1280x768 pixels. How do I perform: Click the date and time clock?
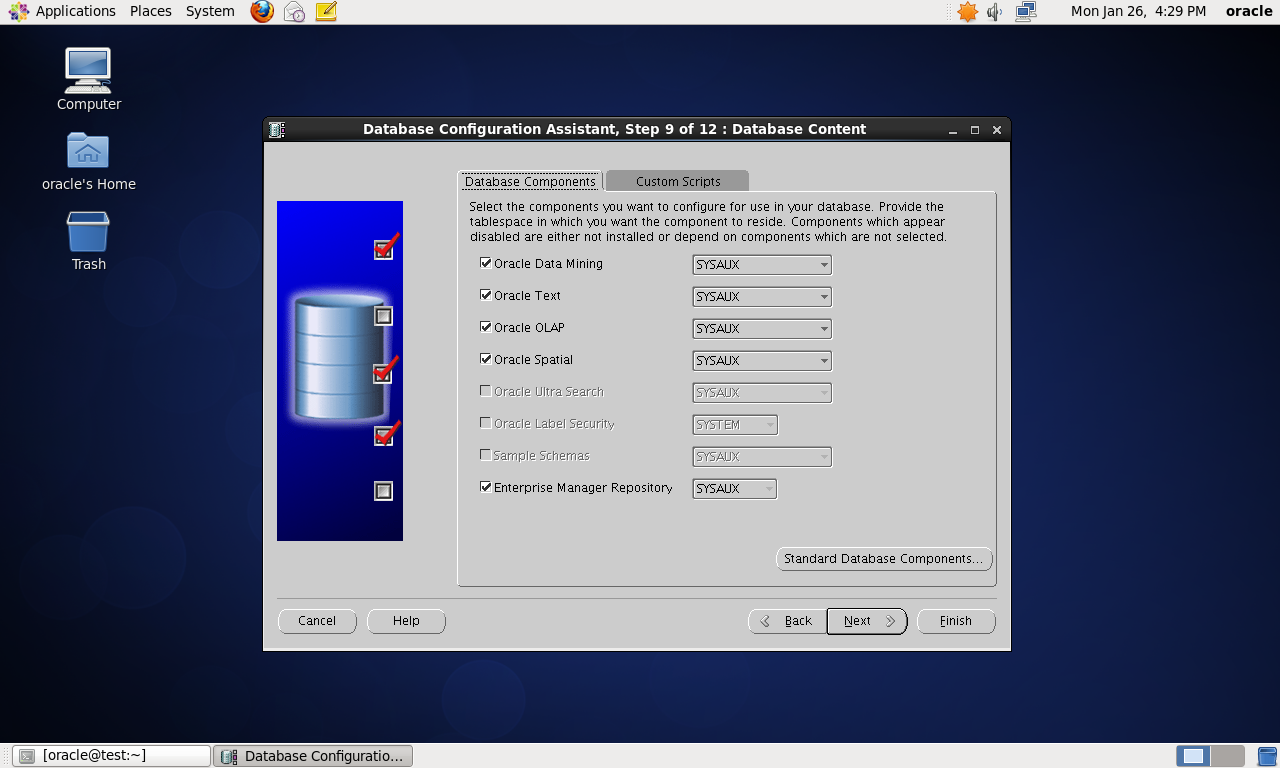[x=1138, y=11]
